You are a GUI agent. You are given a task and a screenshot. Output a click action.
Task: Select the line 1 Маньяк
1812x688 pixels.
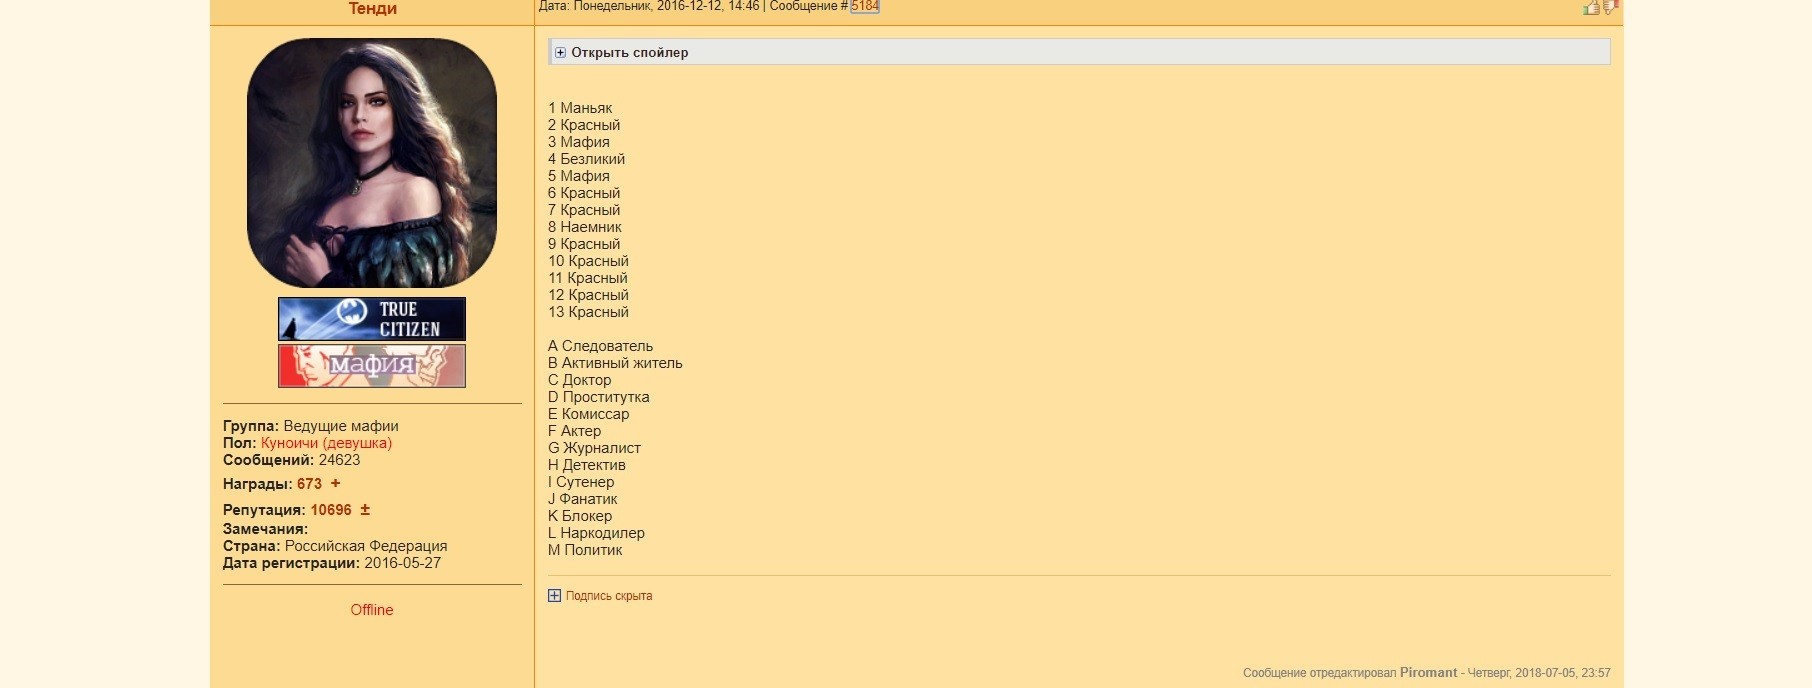tap(580, 108)
